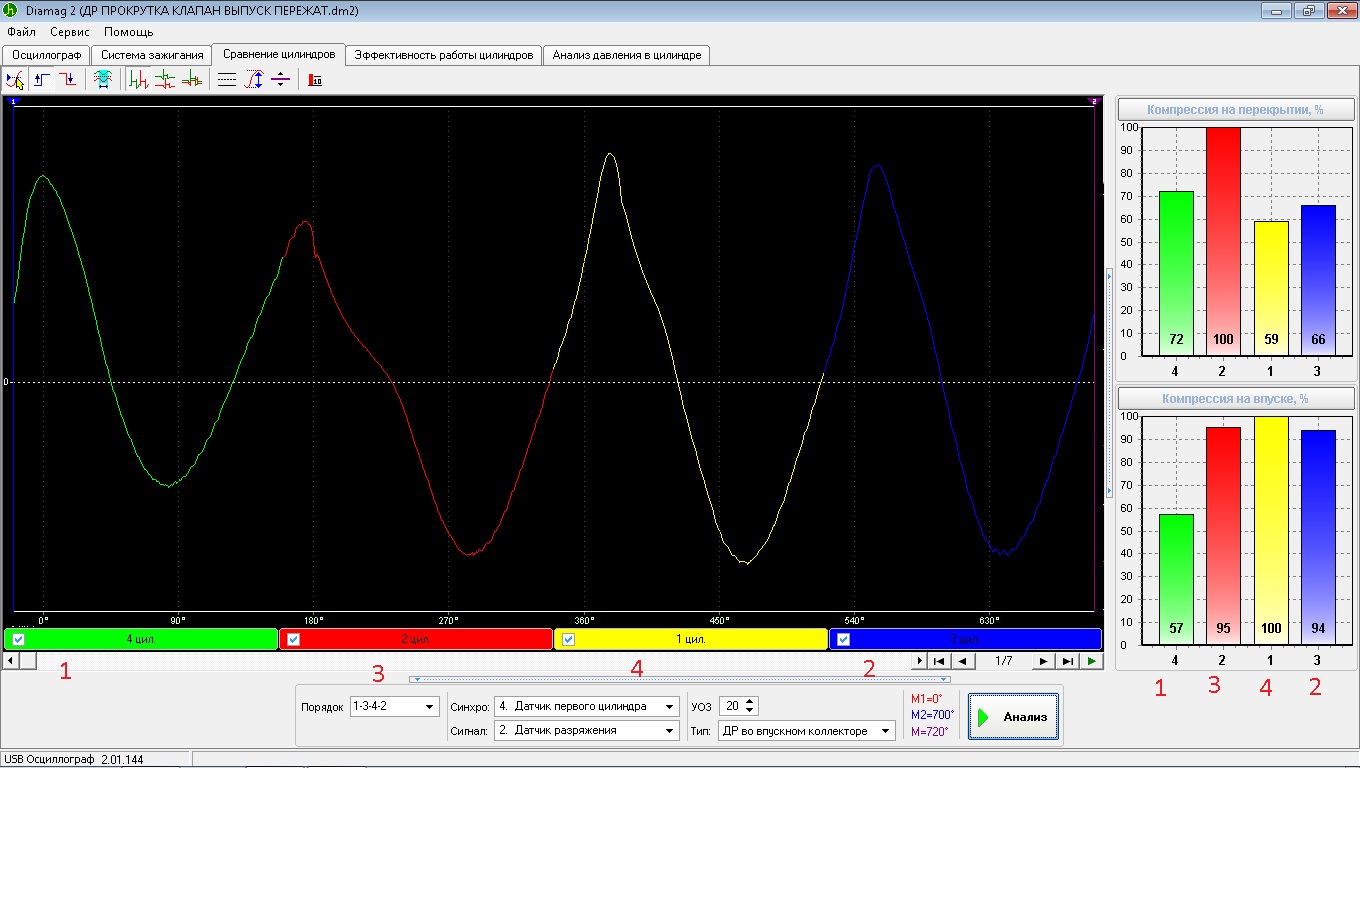This screenshot has height=900, width=1360.
Task: Increase the УОЗ value with up arrow
Action: [x=751, y=702]
